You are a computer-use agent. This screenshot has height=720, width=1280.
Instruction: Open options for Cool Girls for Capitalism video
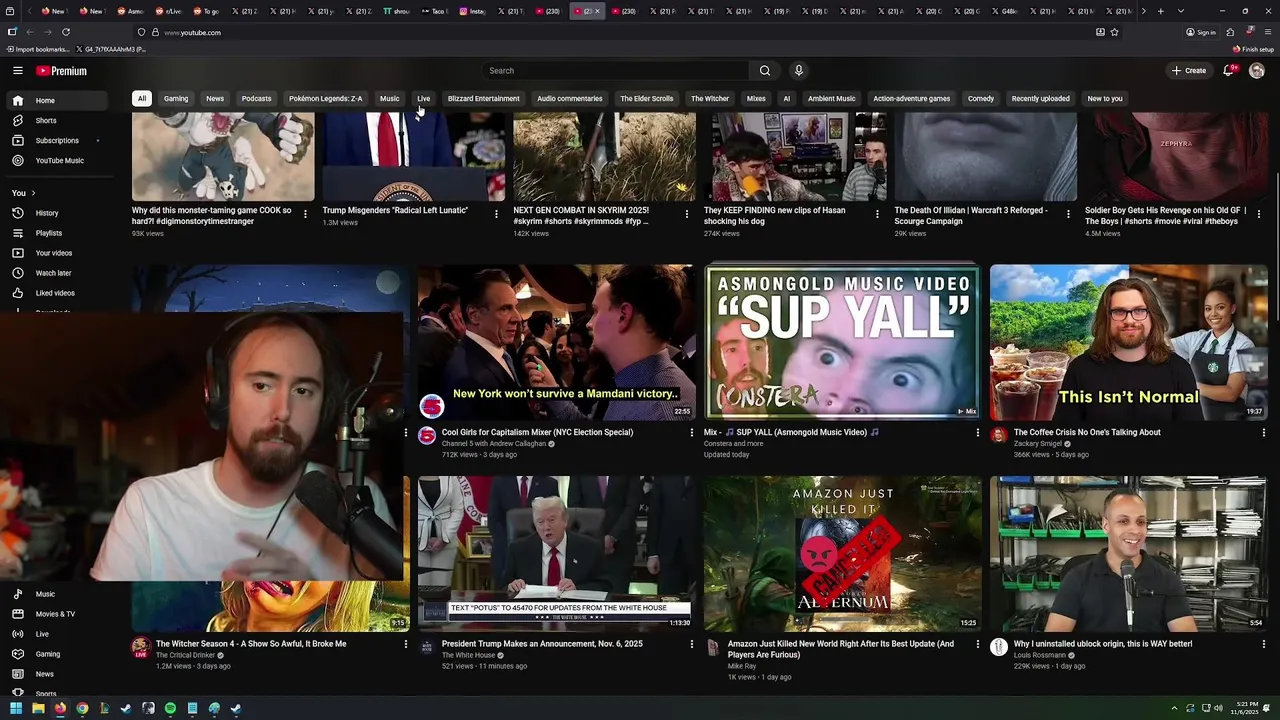pos(691,433)
